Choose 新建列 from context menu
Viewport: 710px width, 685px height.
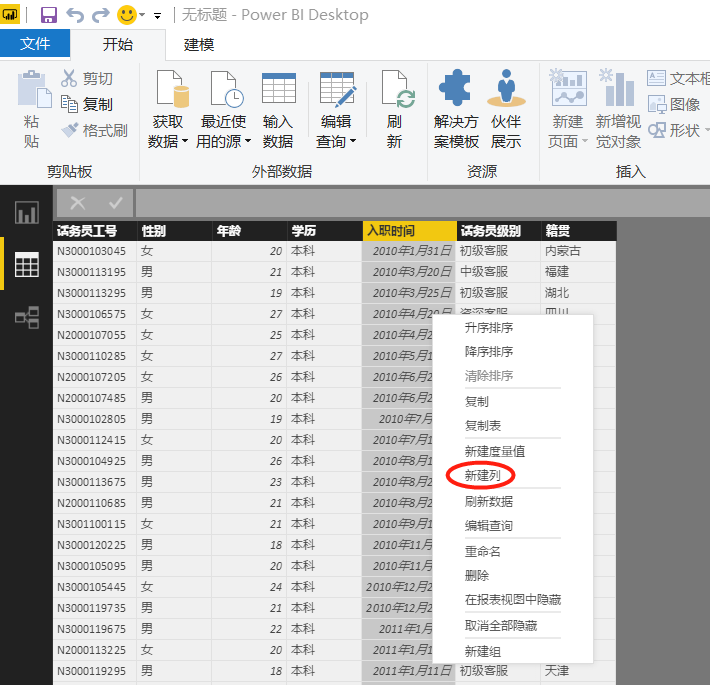point(483,475)
